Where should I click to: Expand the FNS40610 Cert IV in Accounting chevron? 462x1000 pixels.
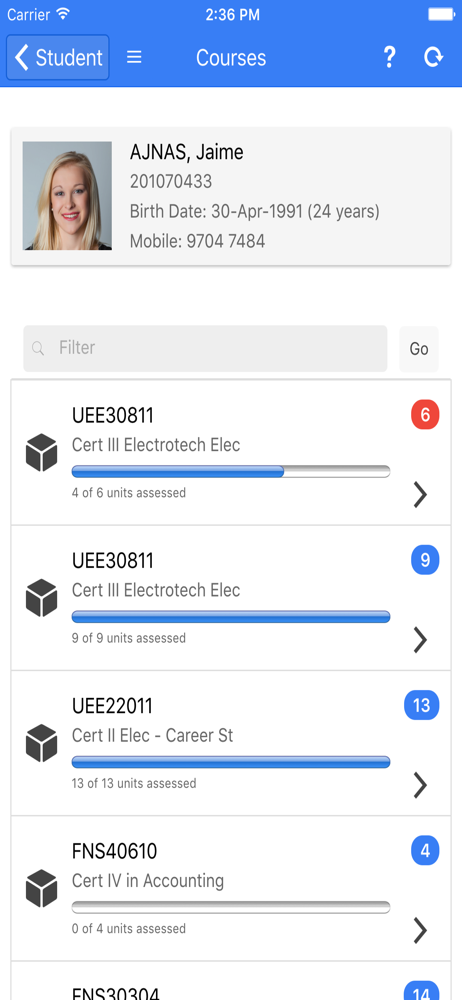coord(420,930)
